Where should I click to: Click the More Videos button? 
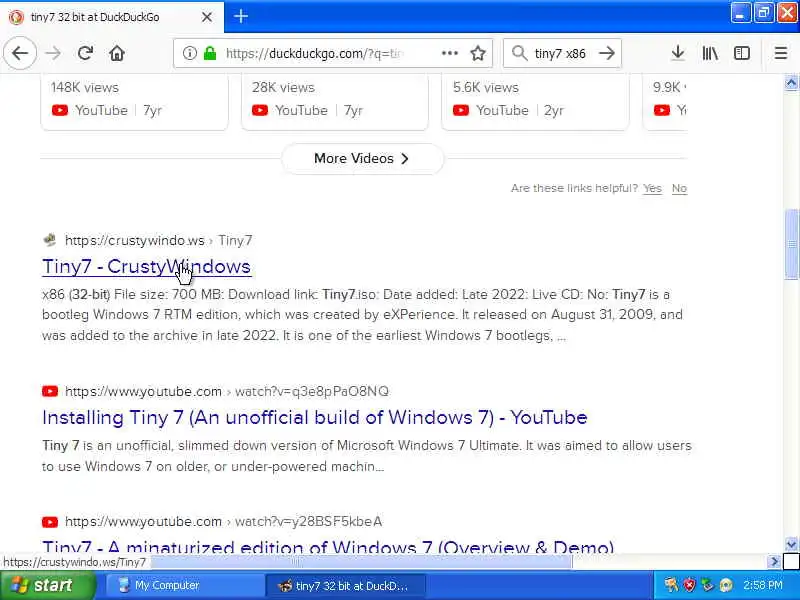362,159
